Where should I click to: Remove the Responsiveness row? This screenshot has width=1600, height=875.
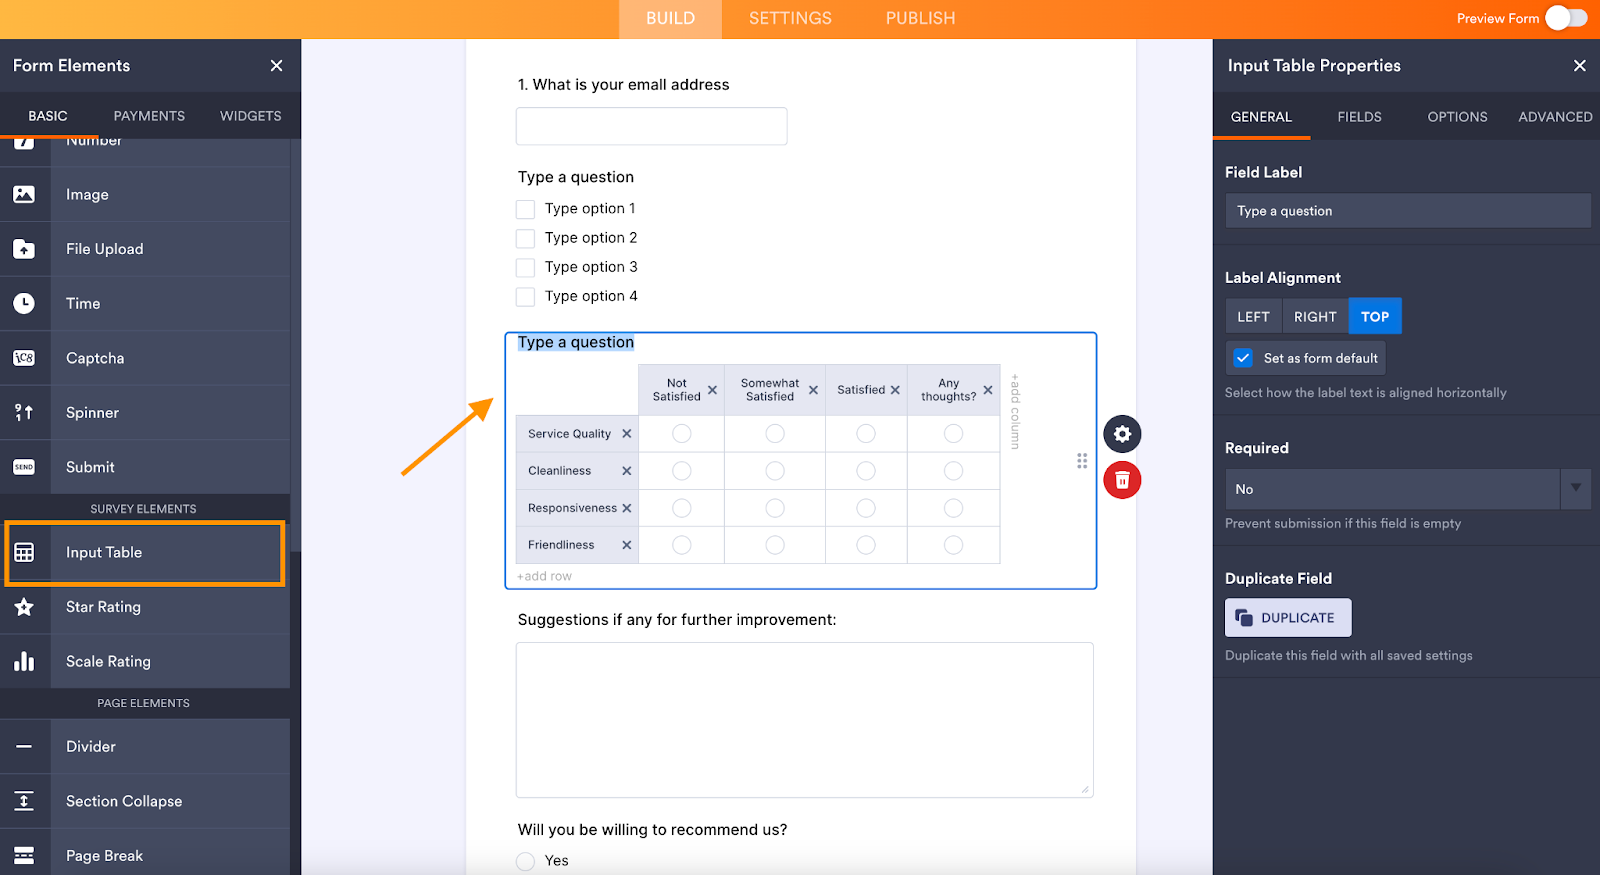point(627,508)
